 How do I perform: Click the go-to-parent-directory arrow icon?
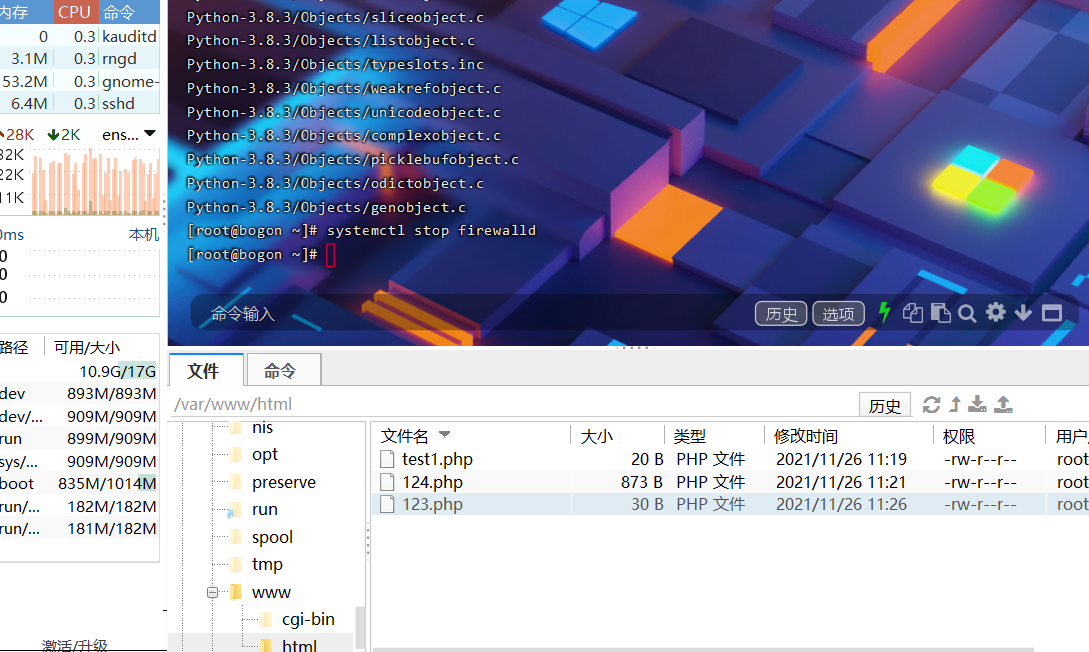pos(955,404)
